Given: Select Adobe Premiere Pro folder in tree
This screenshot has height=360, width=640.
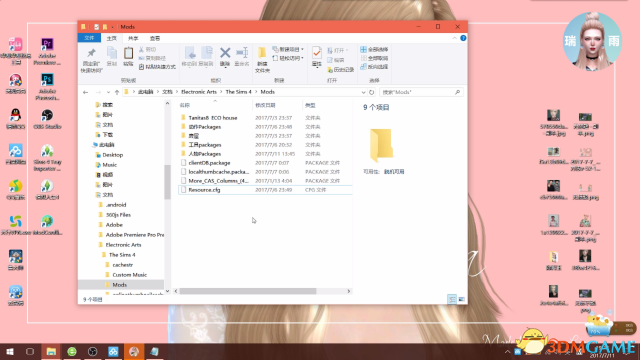Looking at the screenshot, I should [134, 235].
